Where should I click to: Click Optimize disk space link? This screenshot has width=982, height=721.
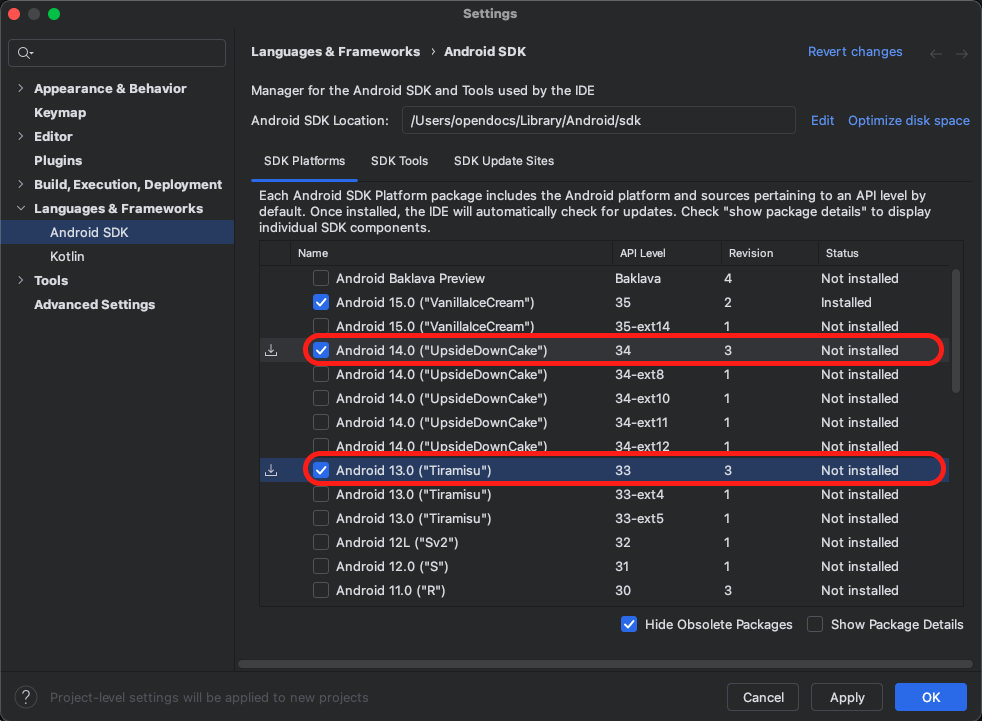coord(909,120)
